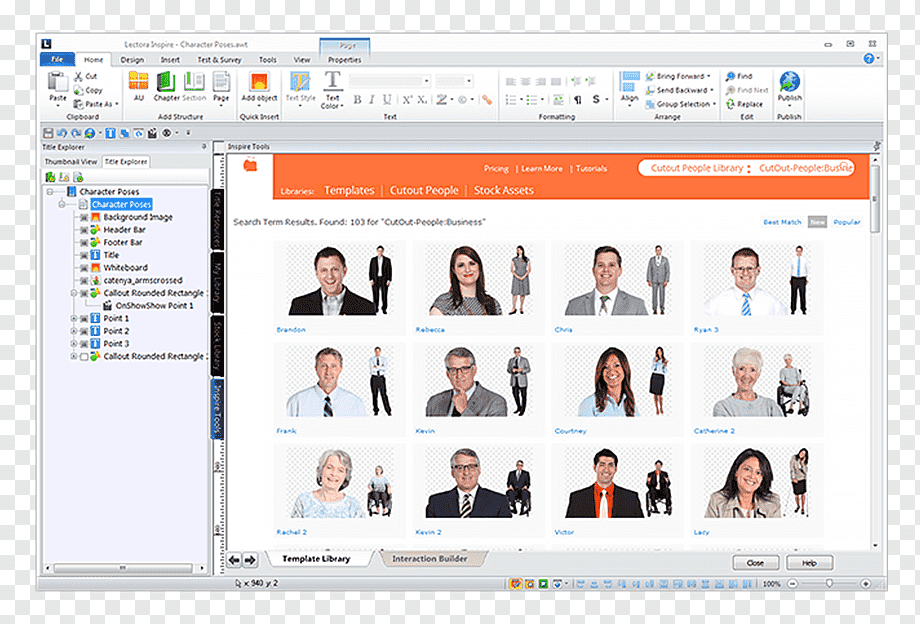Viewport: 920px width, 624px height.
Task: Click Replace in the Edit group
Action: [x=744, y=104]
